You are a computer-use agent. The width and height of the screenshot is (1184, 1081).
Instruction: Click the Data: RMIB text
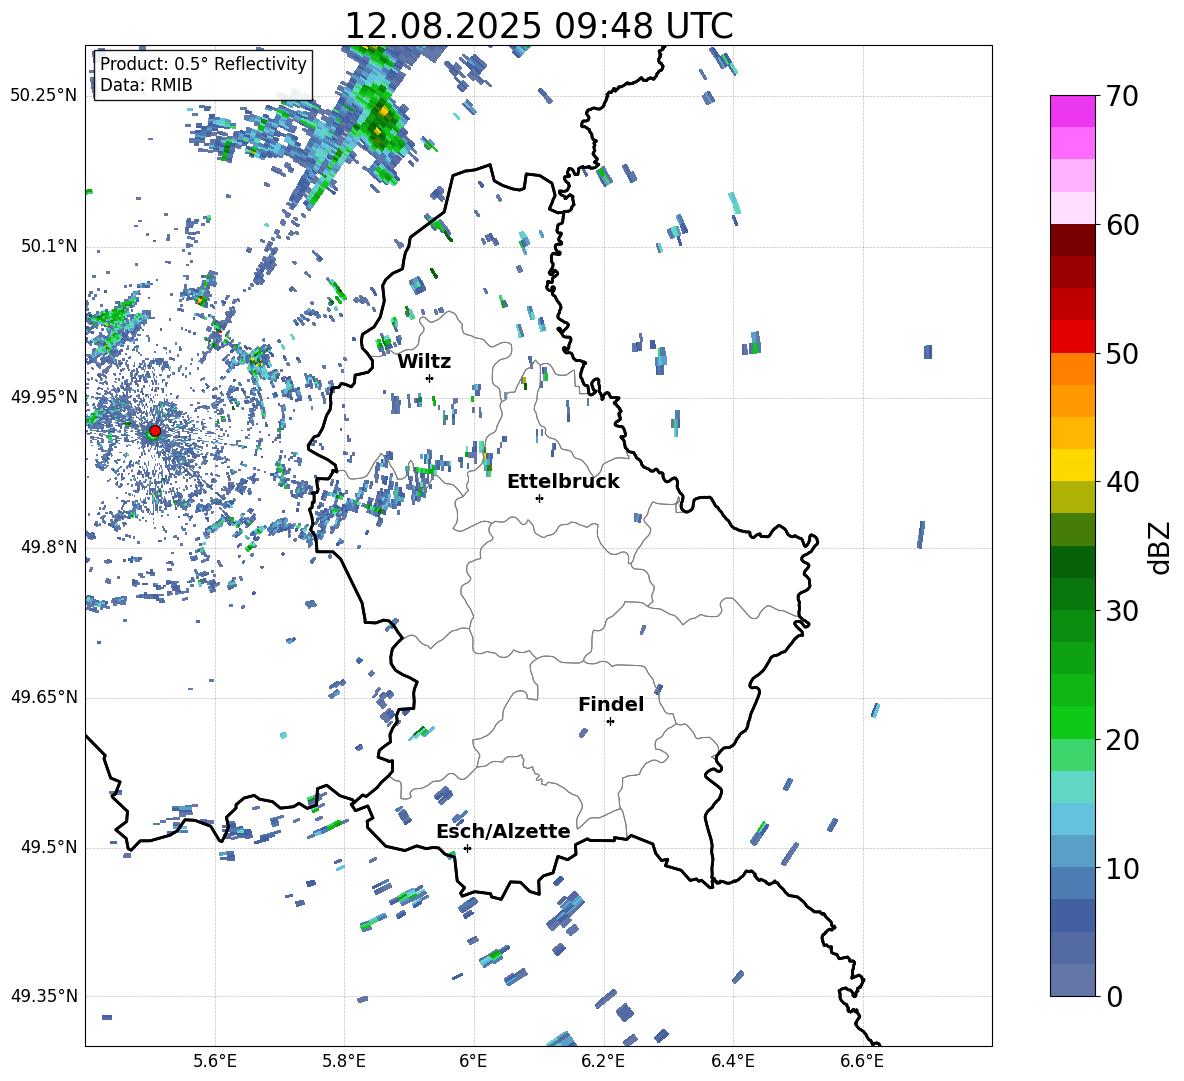[x=146, y=85]
